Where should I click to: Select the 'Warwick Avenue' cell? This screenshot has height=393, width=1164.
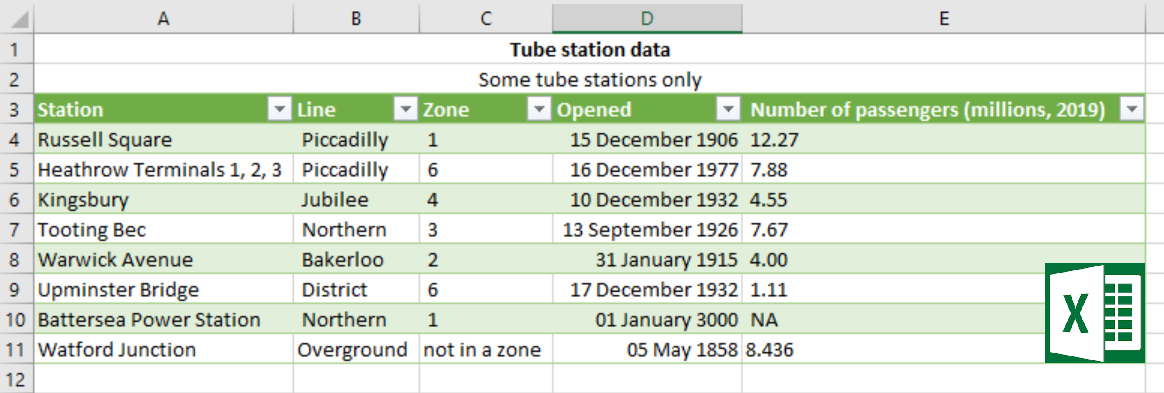pyautogui.click(x=164, y=259)
